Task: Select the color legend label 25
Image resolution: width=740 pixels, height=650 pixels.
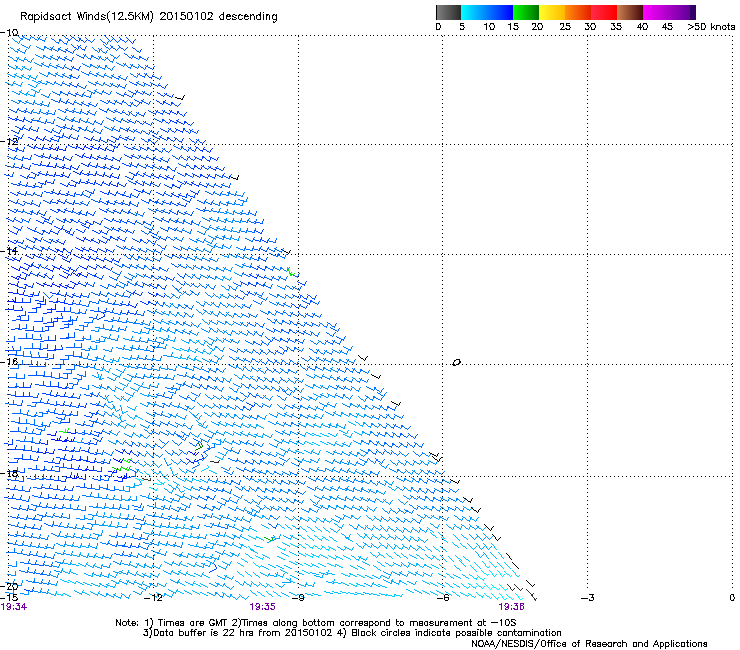Action: 565,27
